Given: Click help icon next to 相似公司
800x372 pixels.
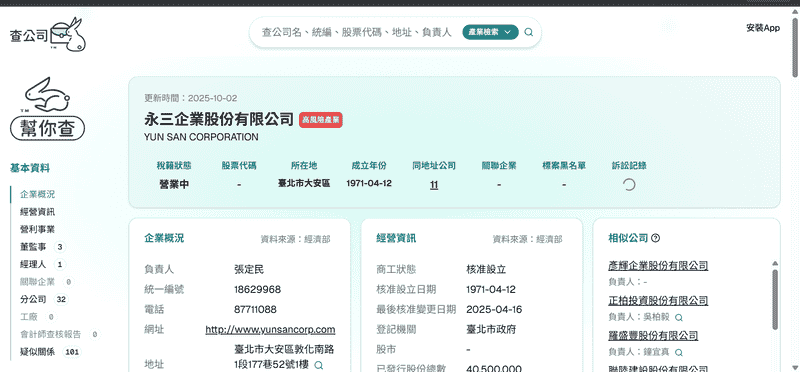Looking at the screenshot, I should tap(656, 238).
